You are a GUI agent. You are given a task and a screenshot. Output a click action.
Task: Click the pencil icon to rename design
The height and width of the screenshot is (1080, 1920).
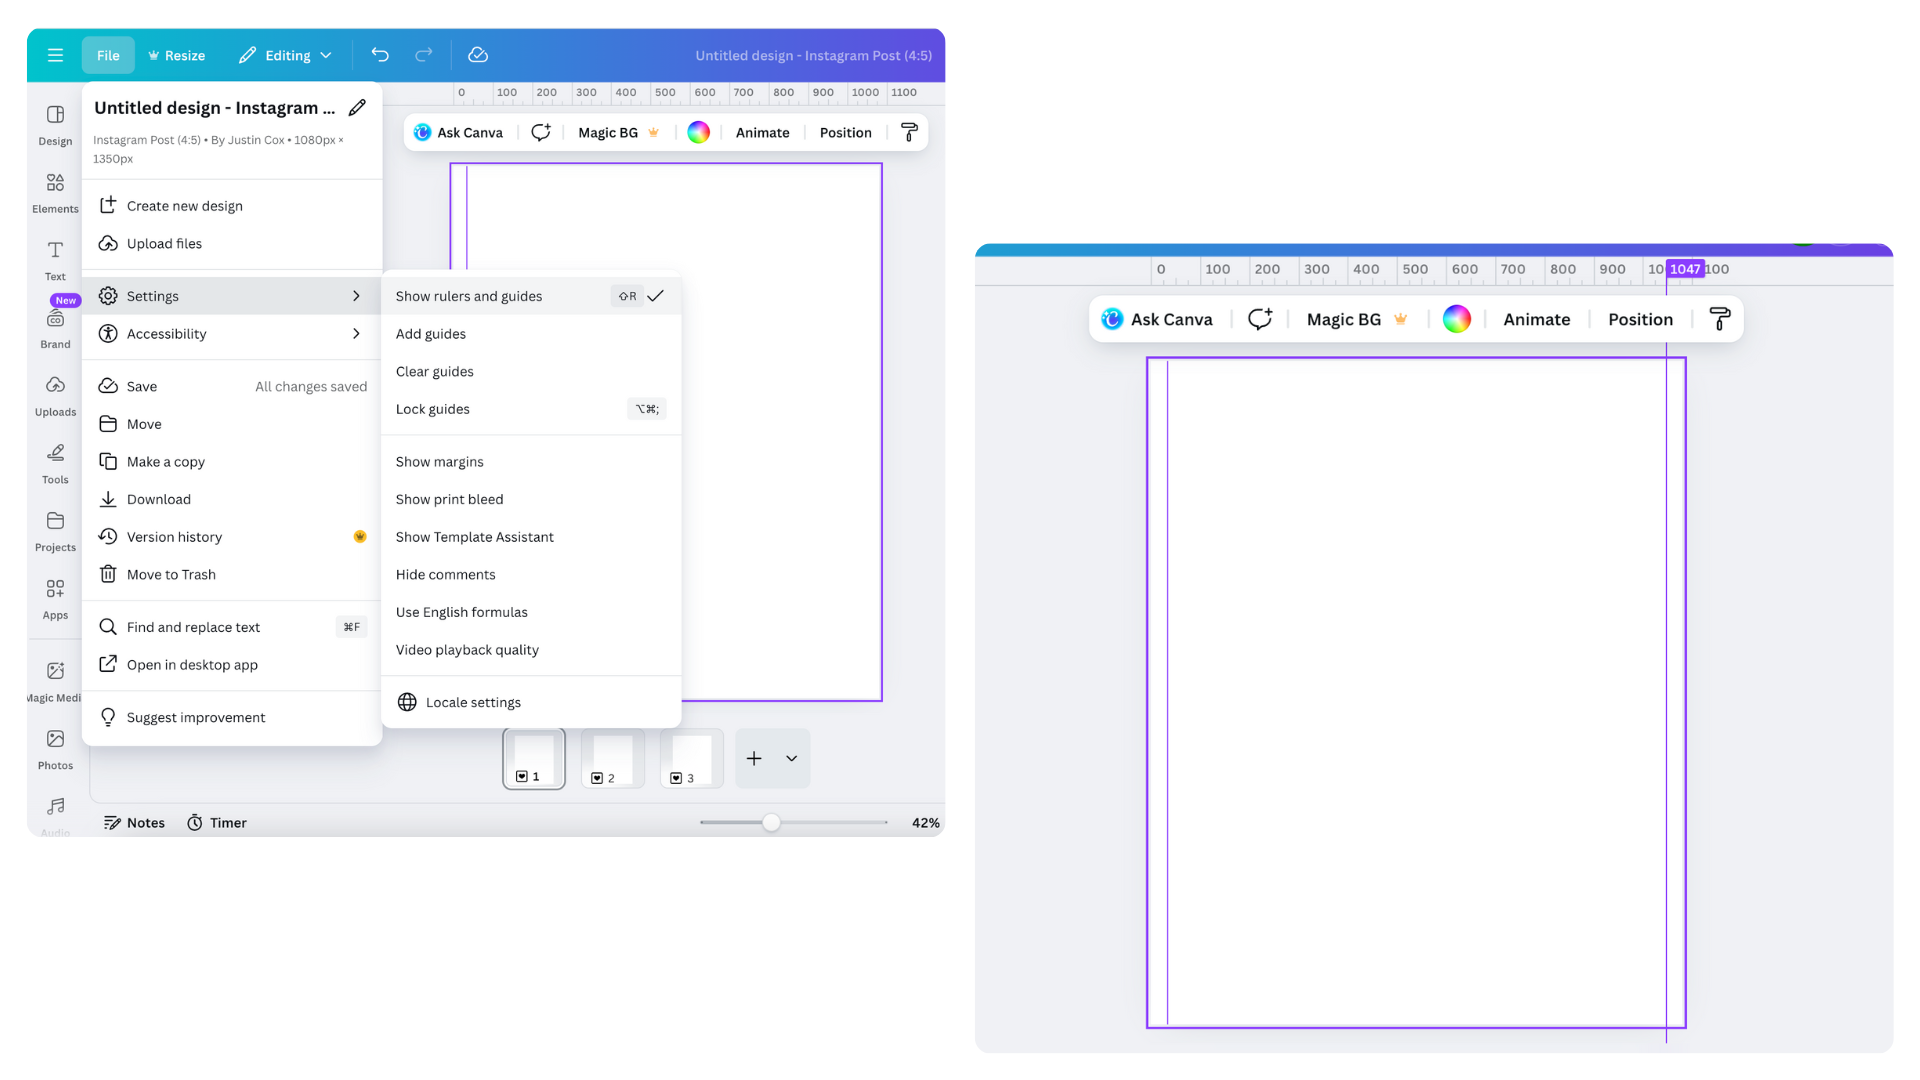(x=357, y=108)
